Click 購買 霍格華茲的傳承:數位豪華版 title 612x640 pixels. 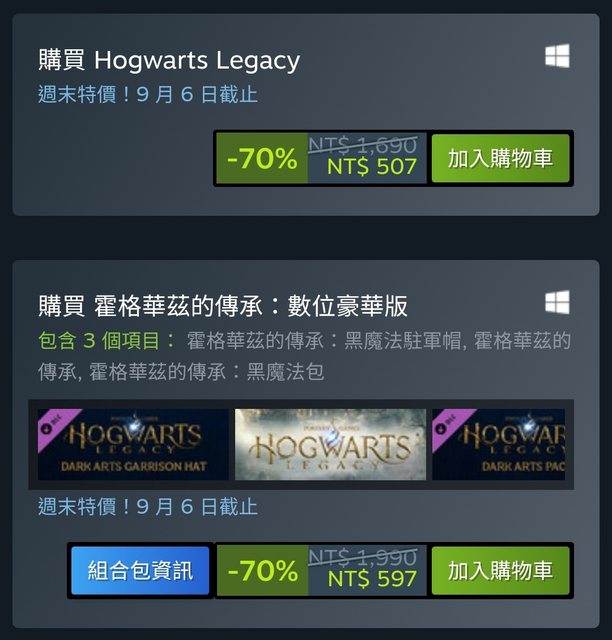[x=223, y=306]
